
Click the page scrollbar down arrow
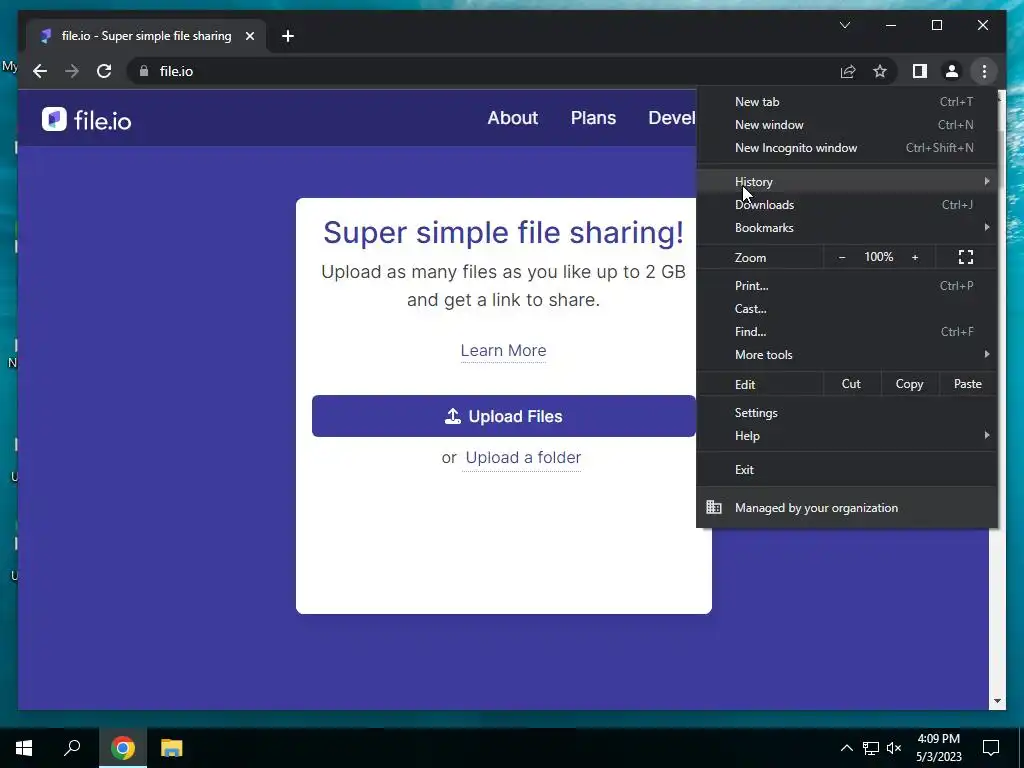(x=997, y=701)
